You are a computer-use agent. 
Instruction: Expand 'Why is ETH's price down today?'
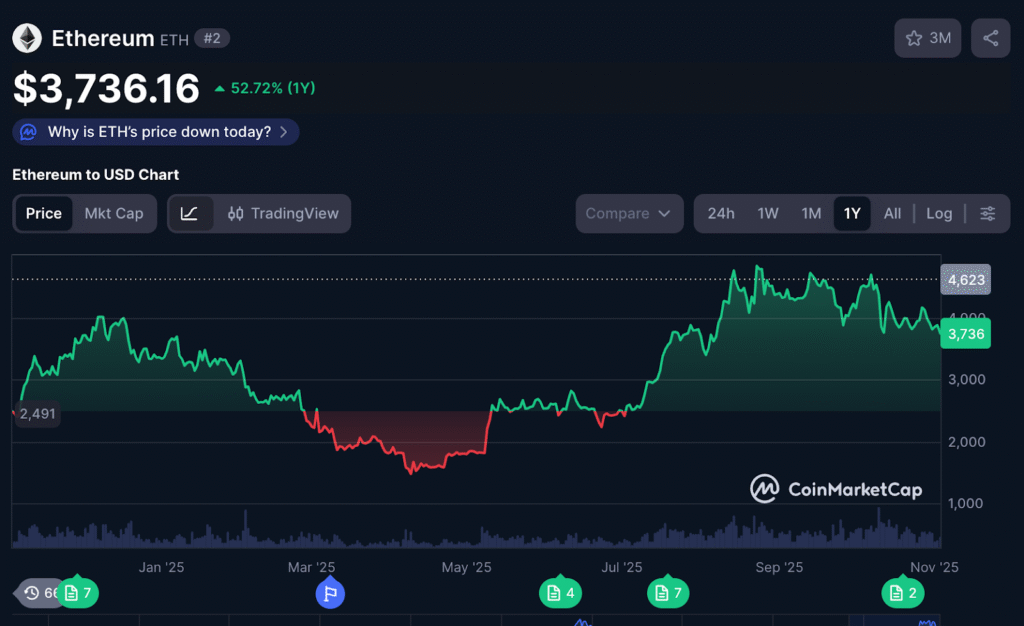(x=156, y=132)
